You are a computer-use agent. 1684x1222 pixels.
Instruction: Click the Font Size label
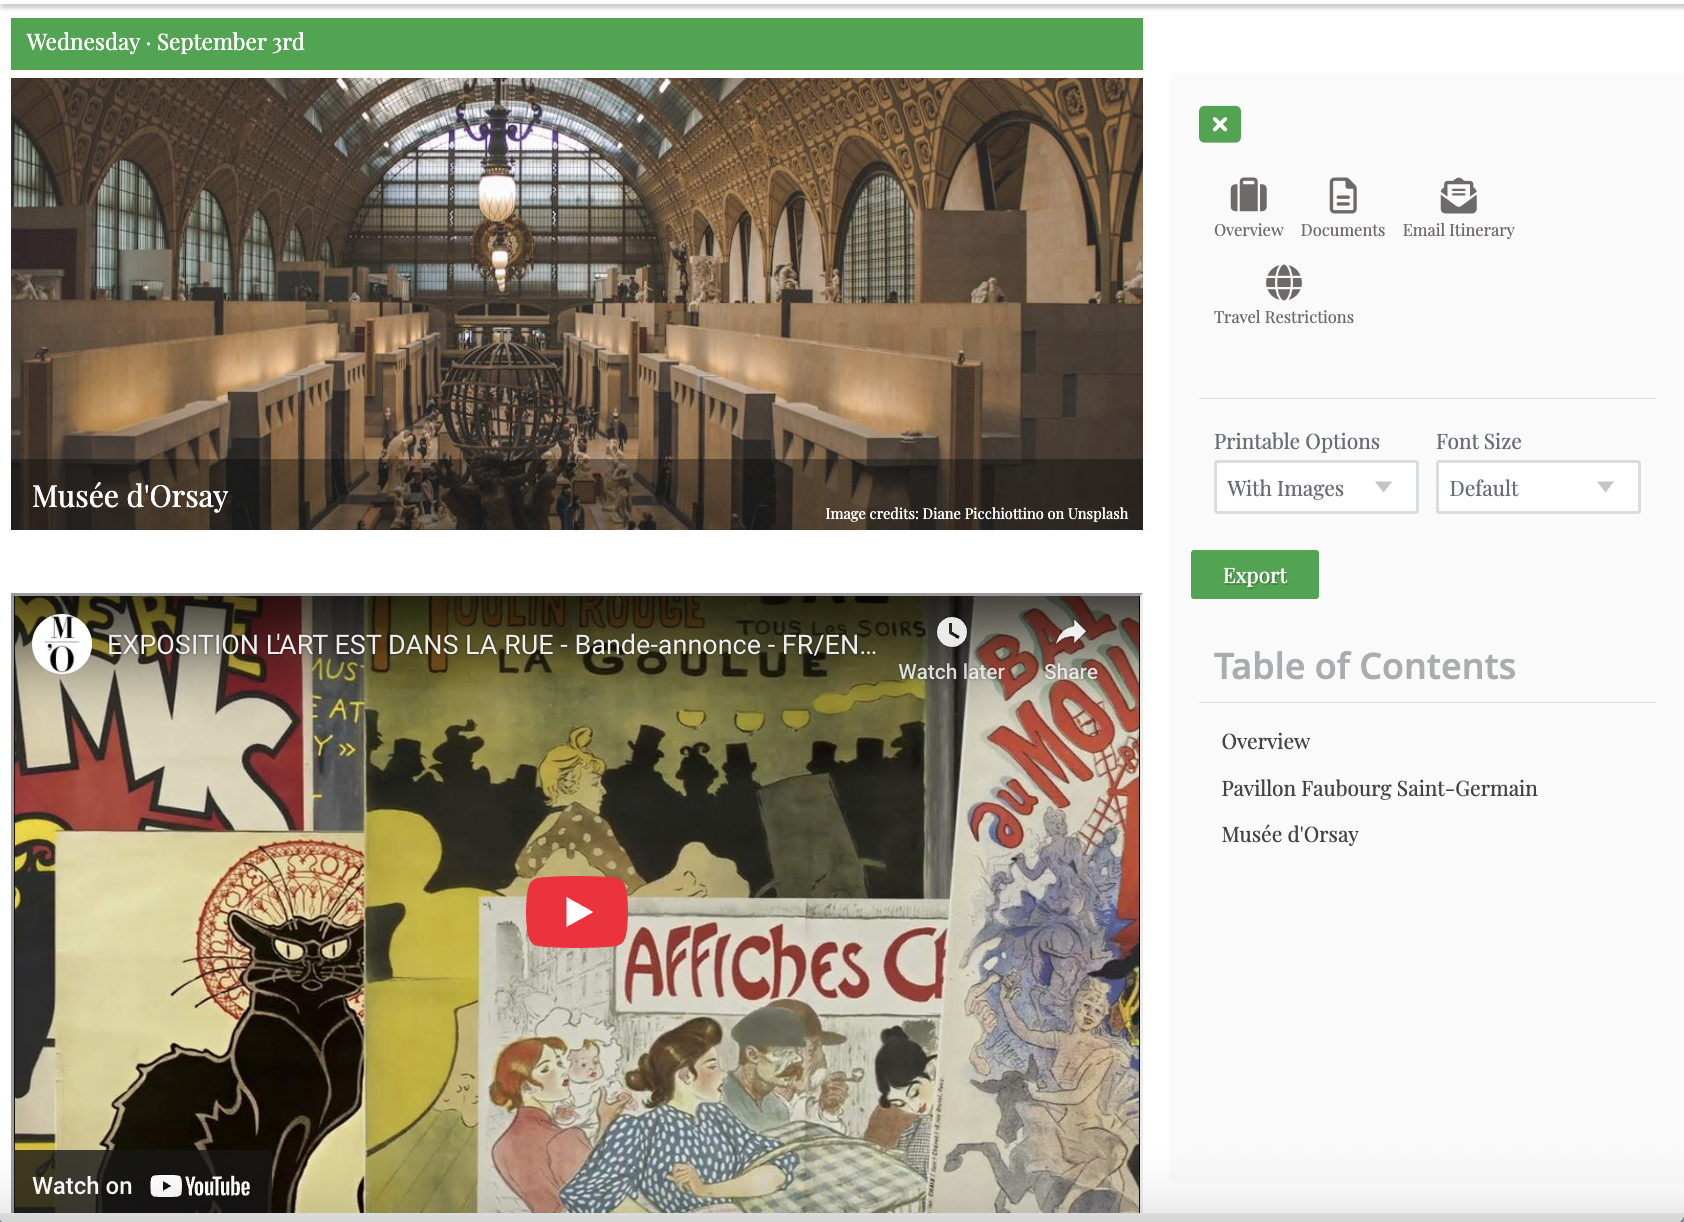point(1478,441)
